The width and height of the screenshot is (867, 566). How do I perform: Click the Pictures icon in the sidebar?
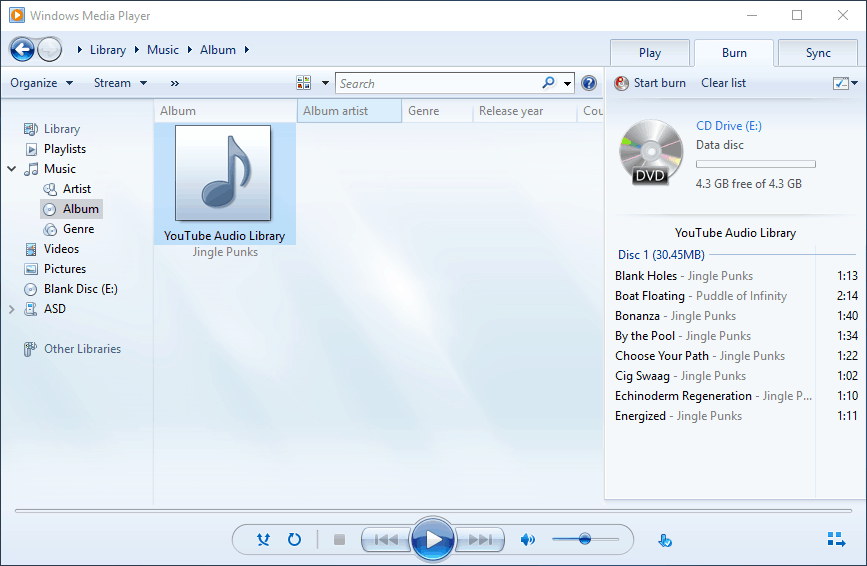(31, 269)
